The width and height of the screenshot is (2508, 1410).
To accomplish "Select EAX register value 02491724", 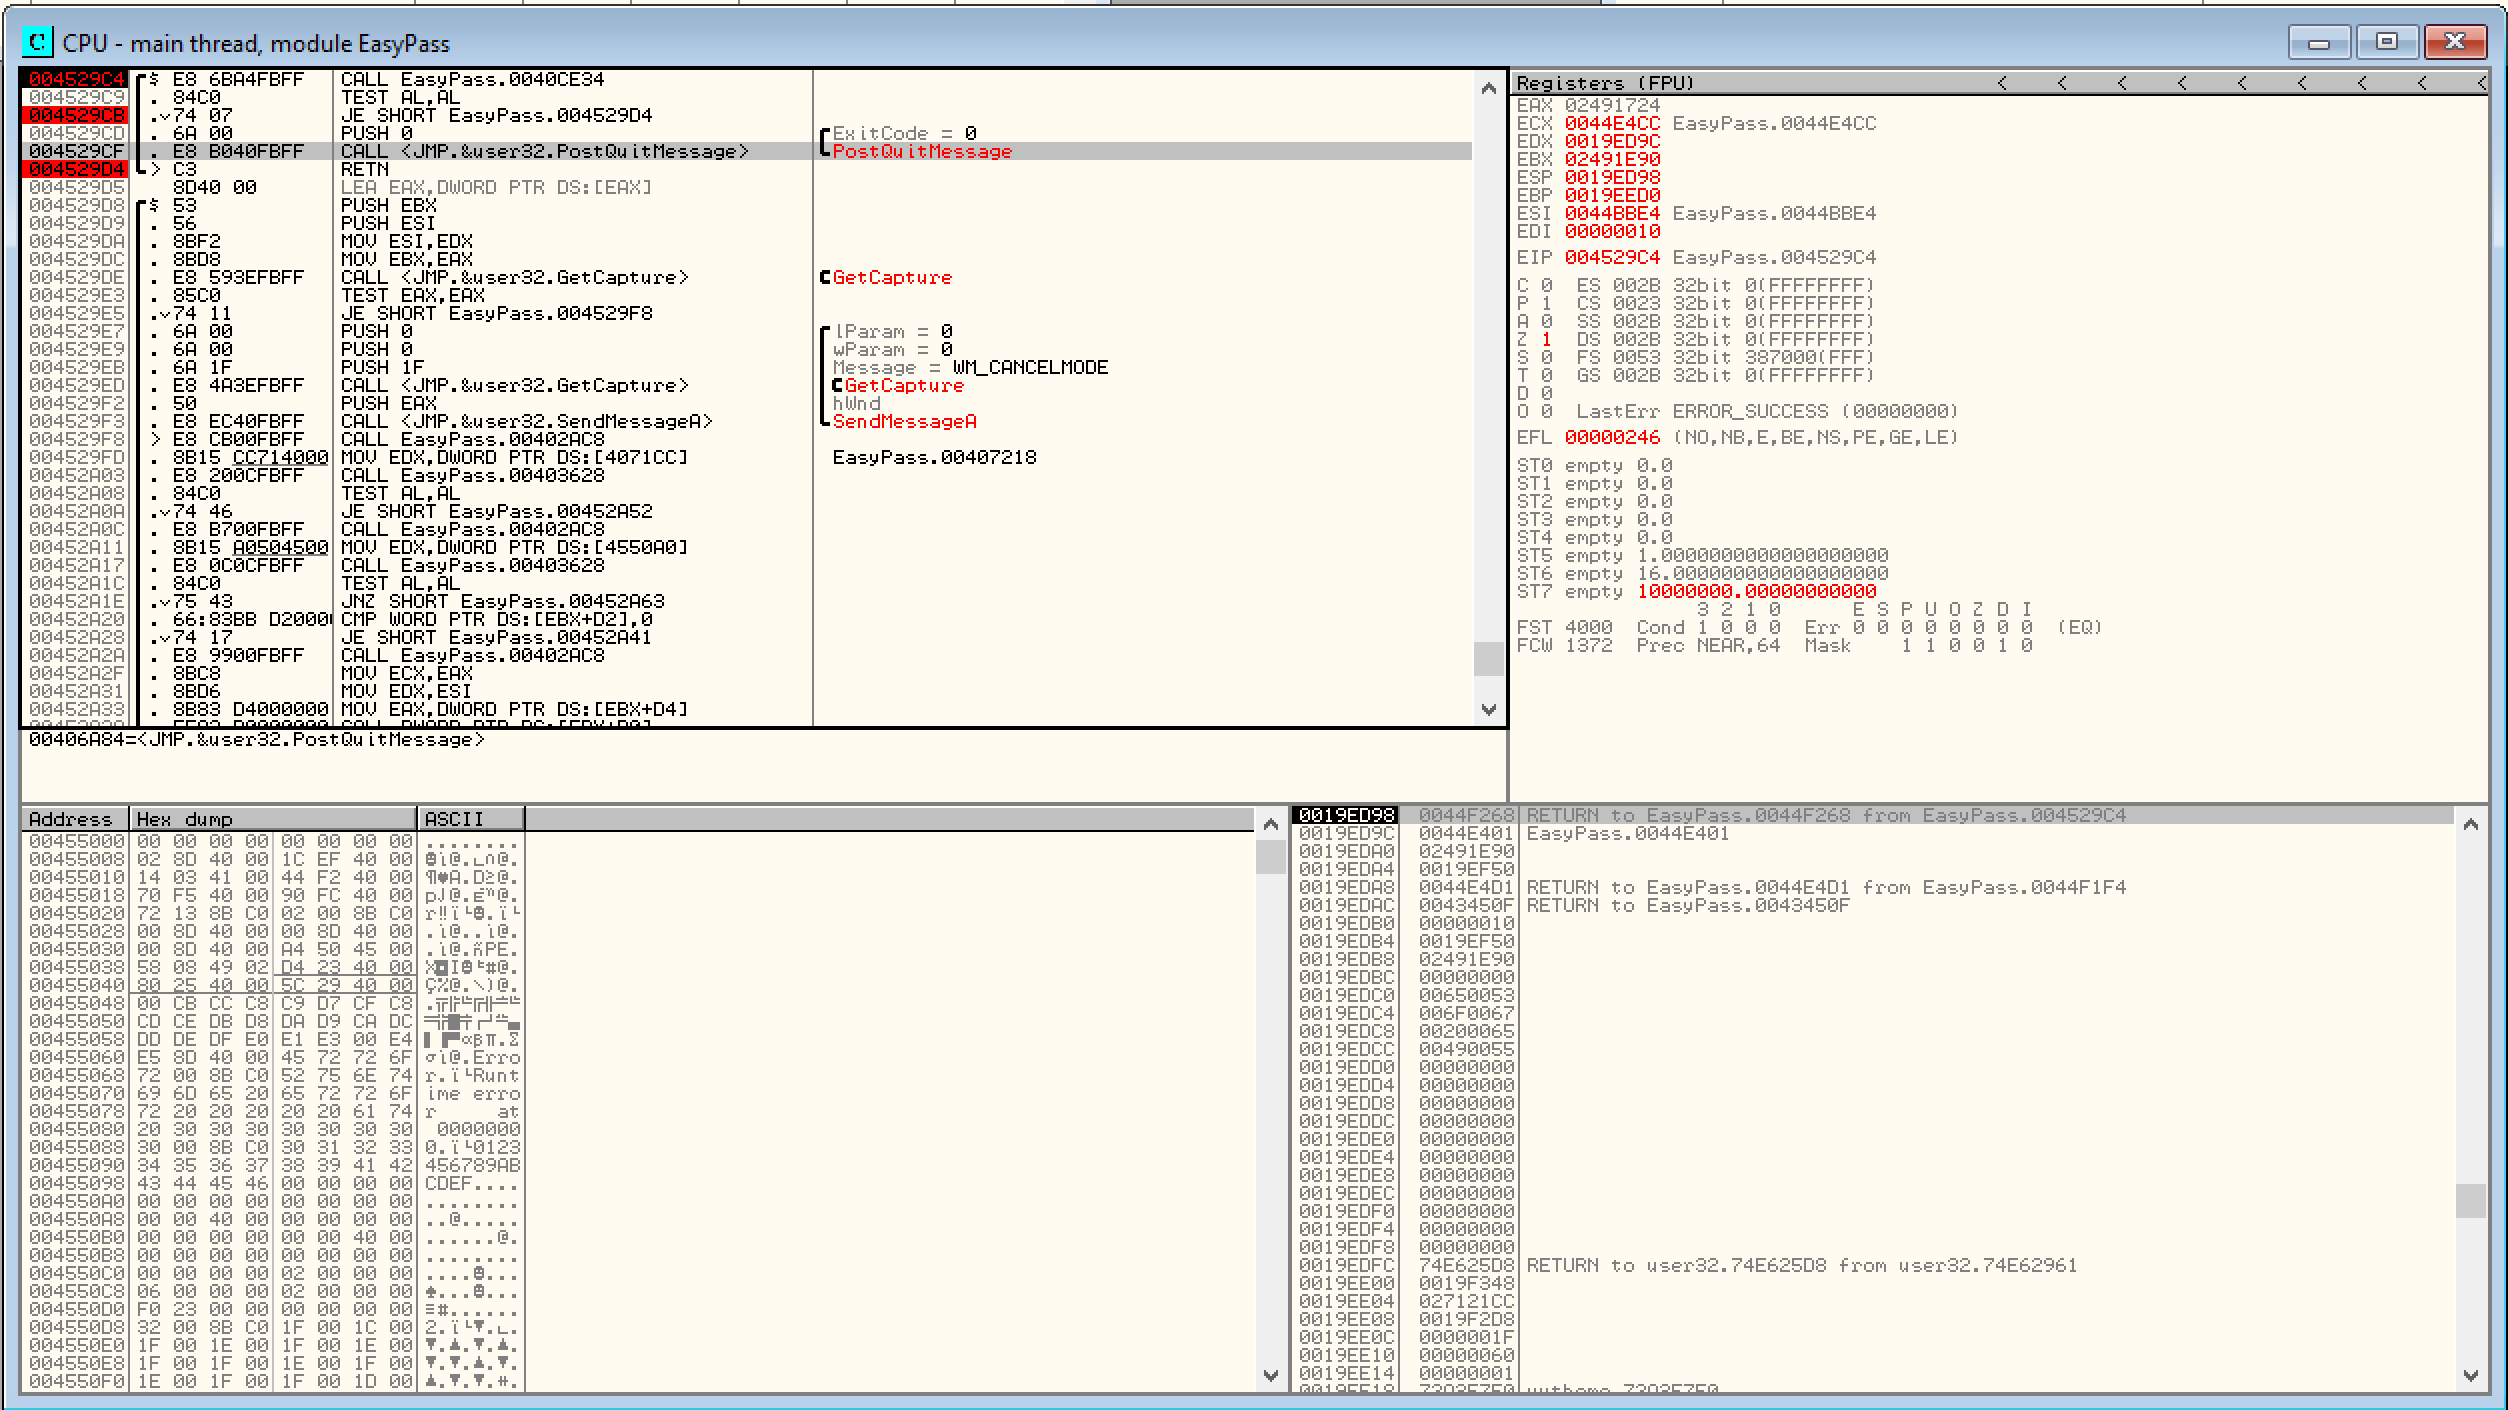I will tap(1612, 105).
